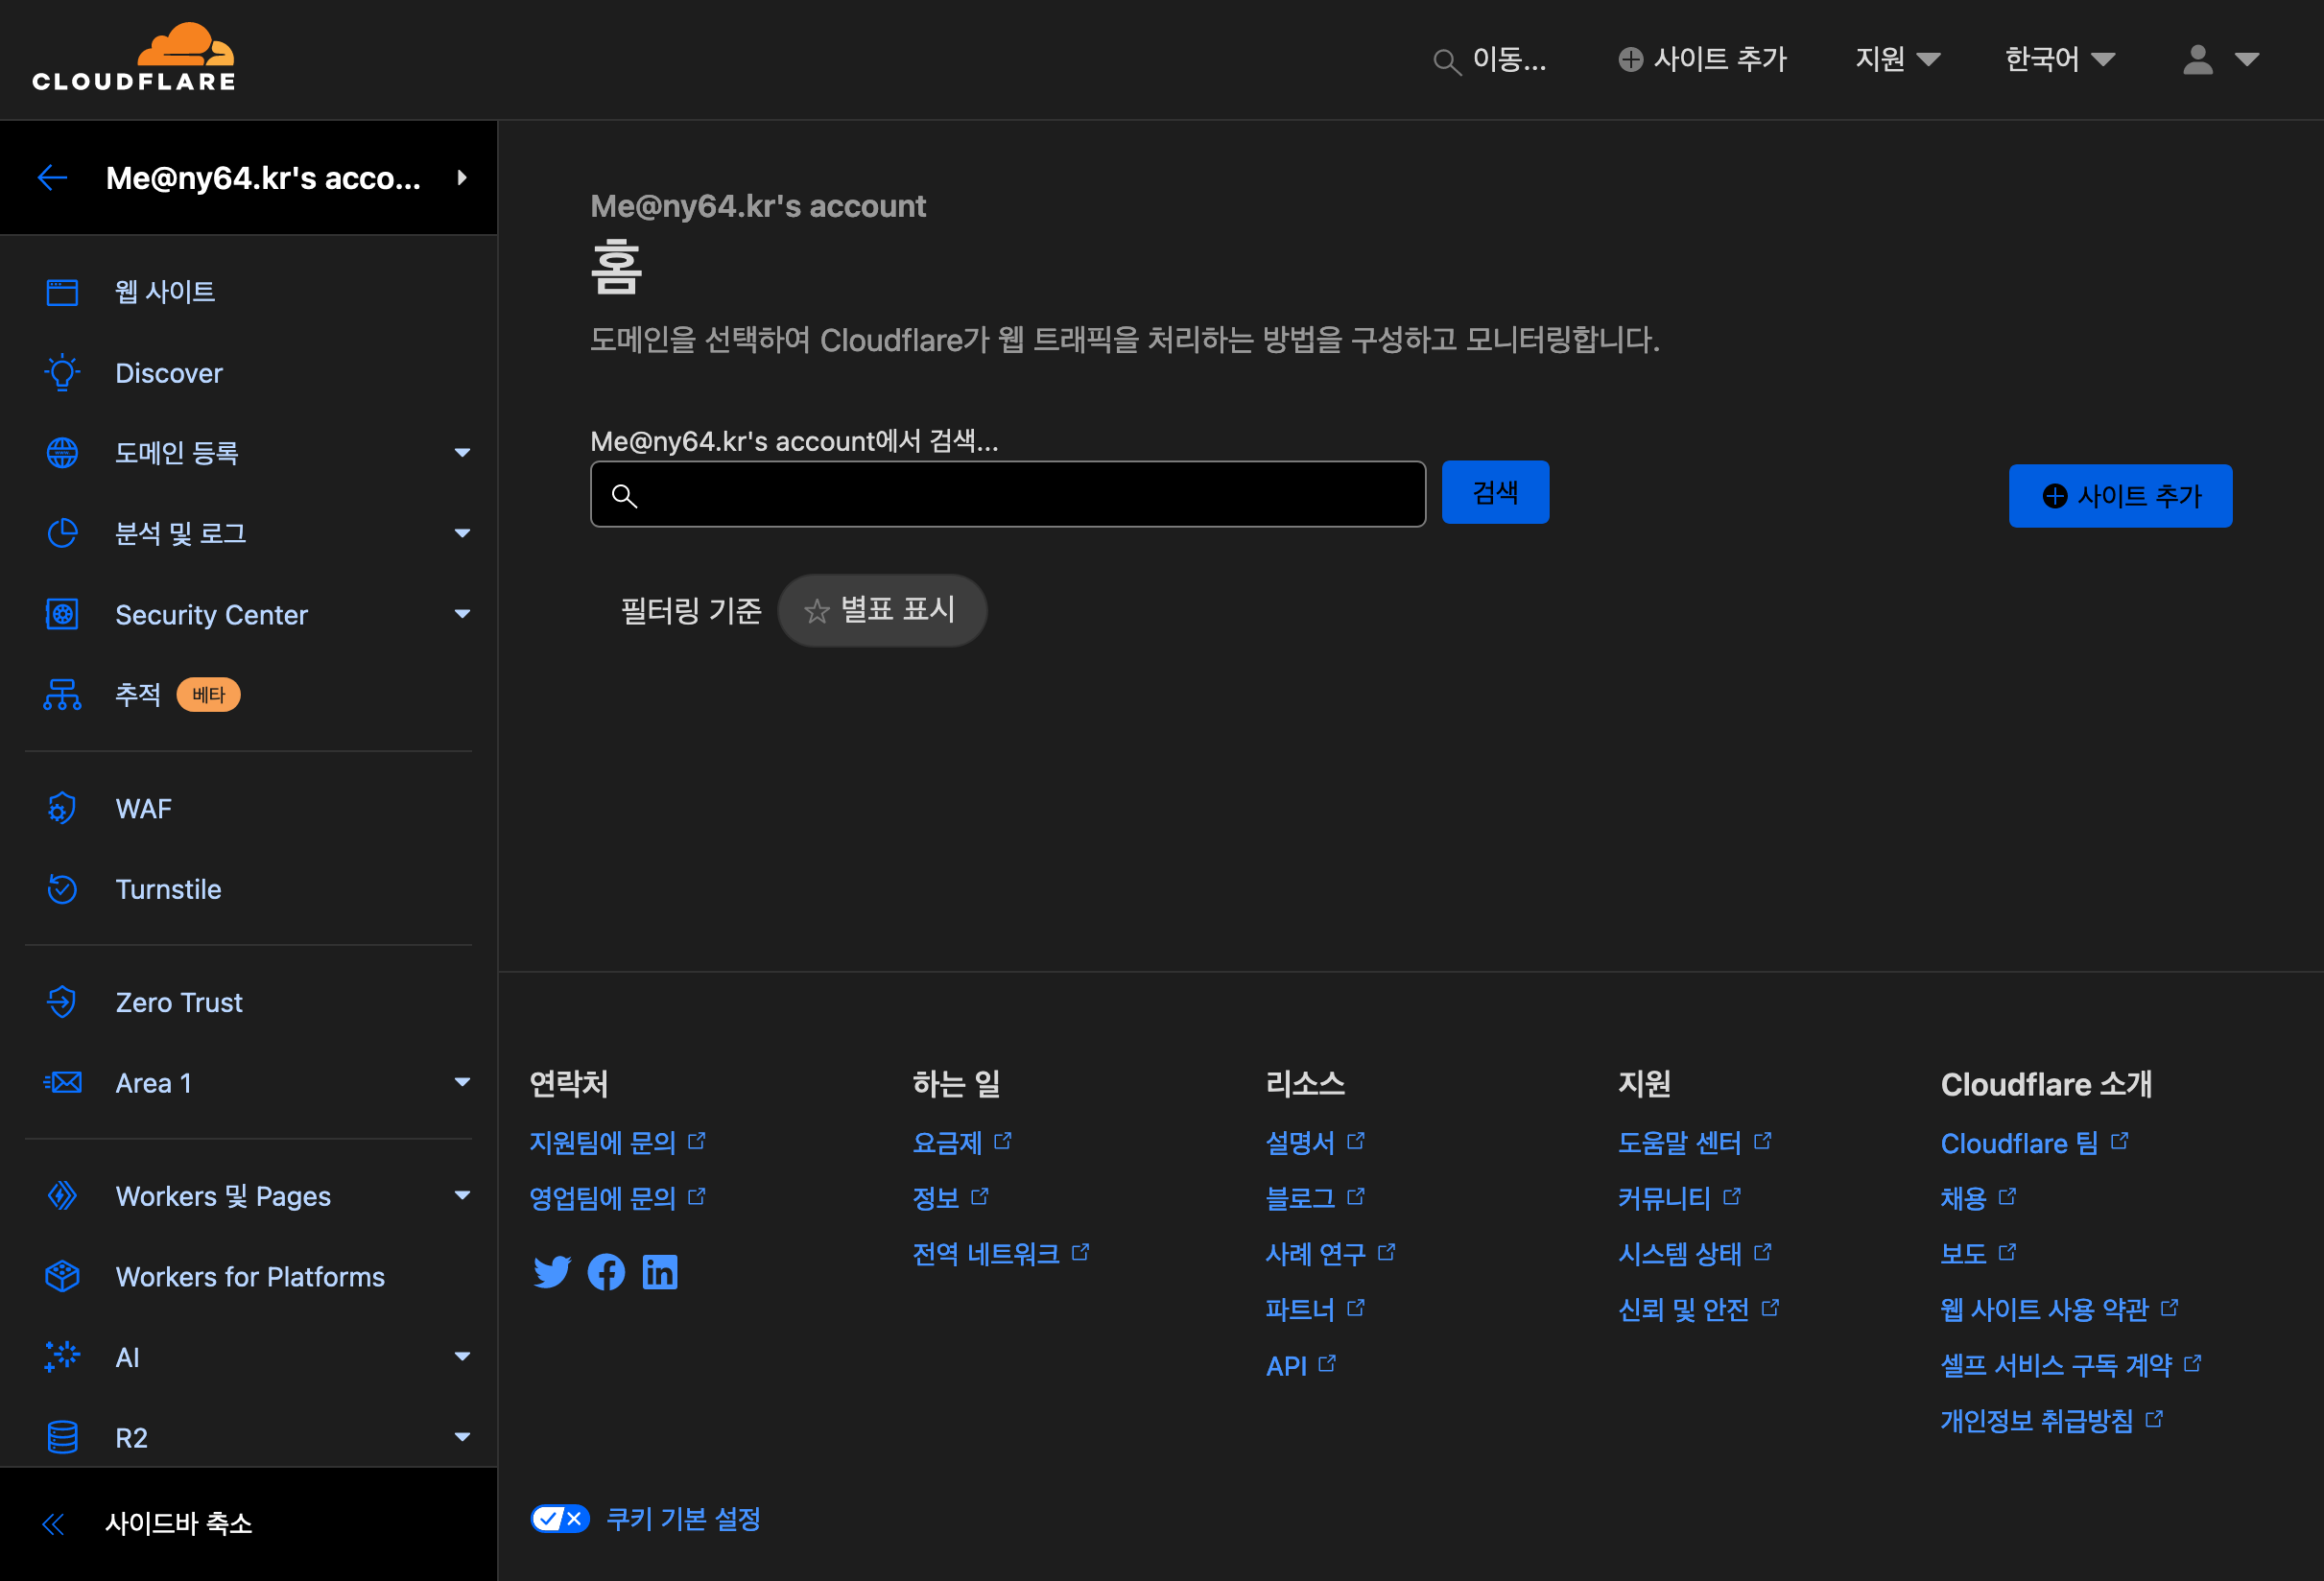Screen dimensions: 2324x1581
Task: Click the 도메인 등록 globe icon
Action: pyautogui.click(x=62, y=453)
